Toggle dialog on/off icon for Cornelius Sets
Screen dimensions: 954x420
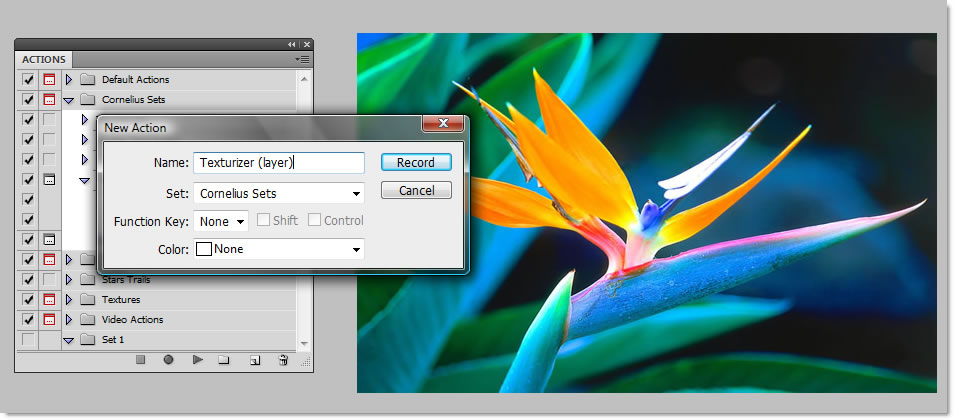pyautogui.click(x=49, y=99)
